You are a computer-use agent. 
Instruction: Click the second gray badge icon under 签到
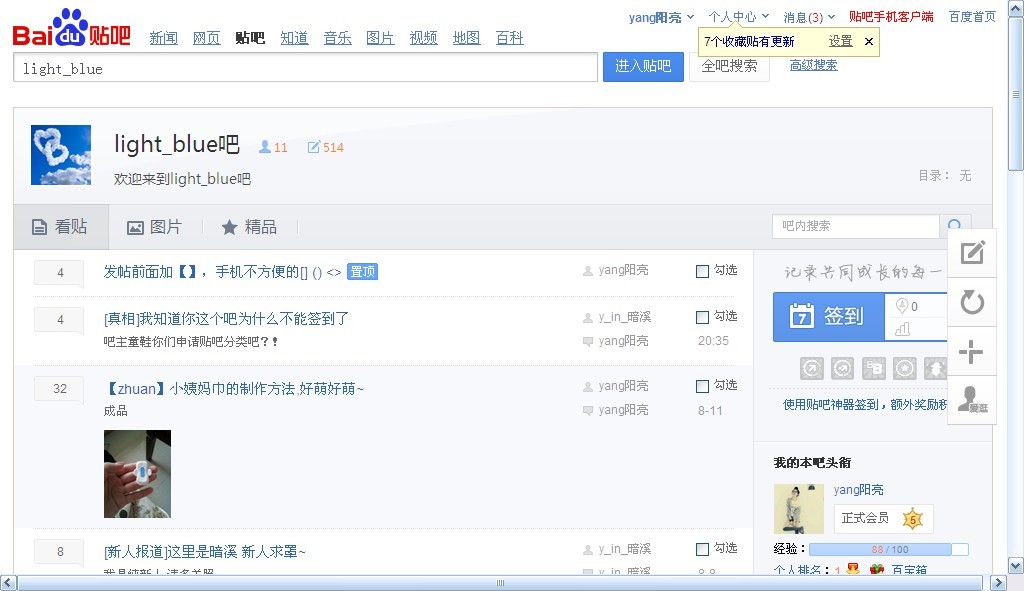coord(842,368)
